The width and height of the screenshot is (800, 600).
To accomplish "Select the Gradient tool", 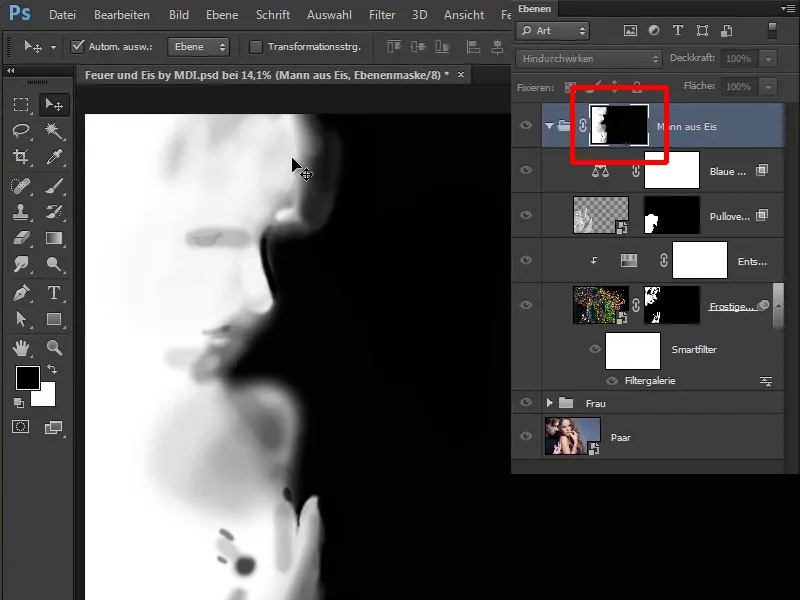I will click(x=54, y=238).
